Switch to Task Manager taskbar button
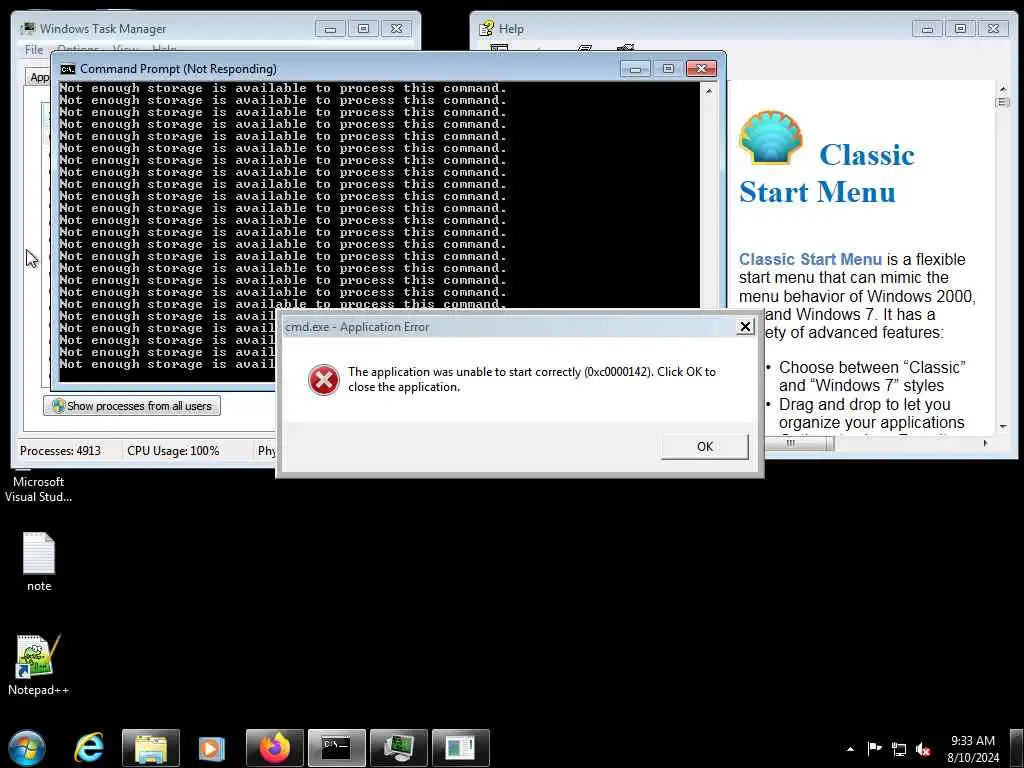 pos(398,748)
